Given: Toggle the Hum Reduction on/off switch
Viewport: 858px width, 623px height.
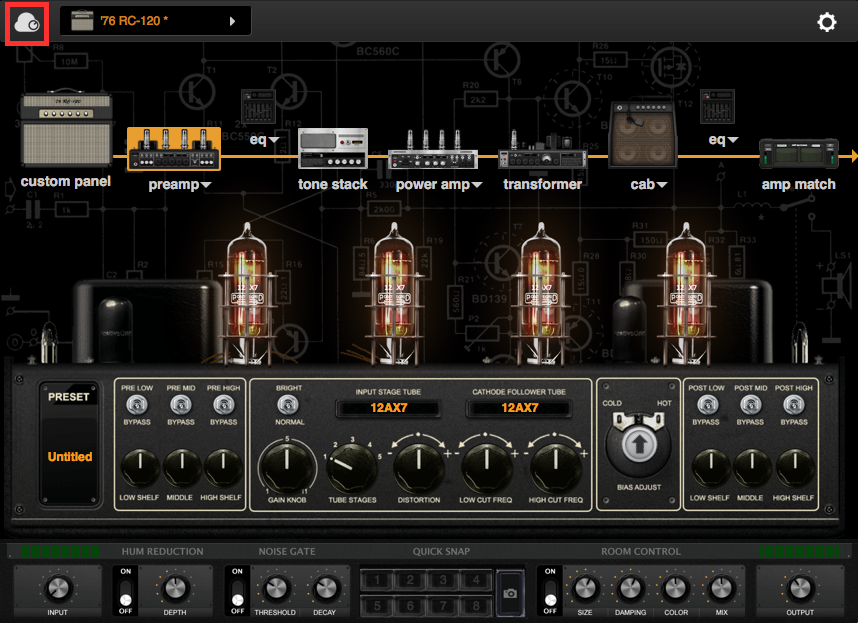Looking at the screenshot, I should 125,590.
